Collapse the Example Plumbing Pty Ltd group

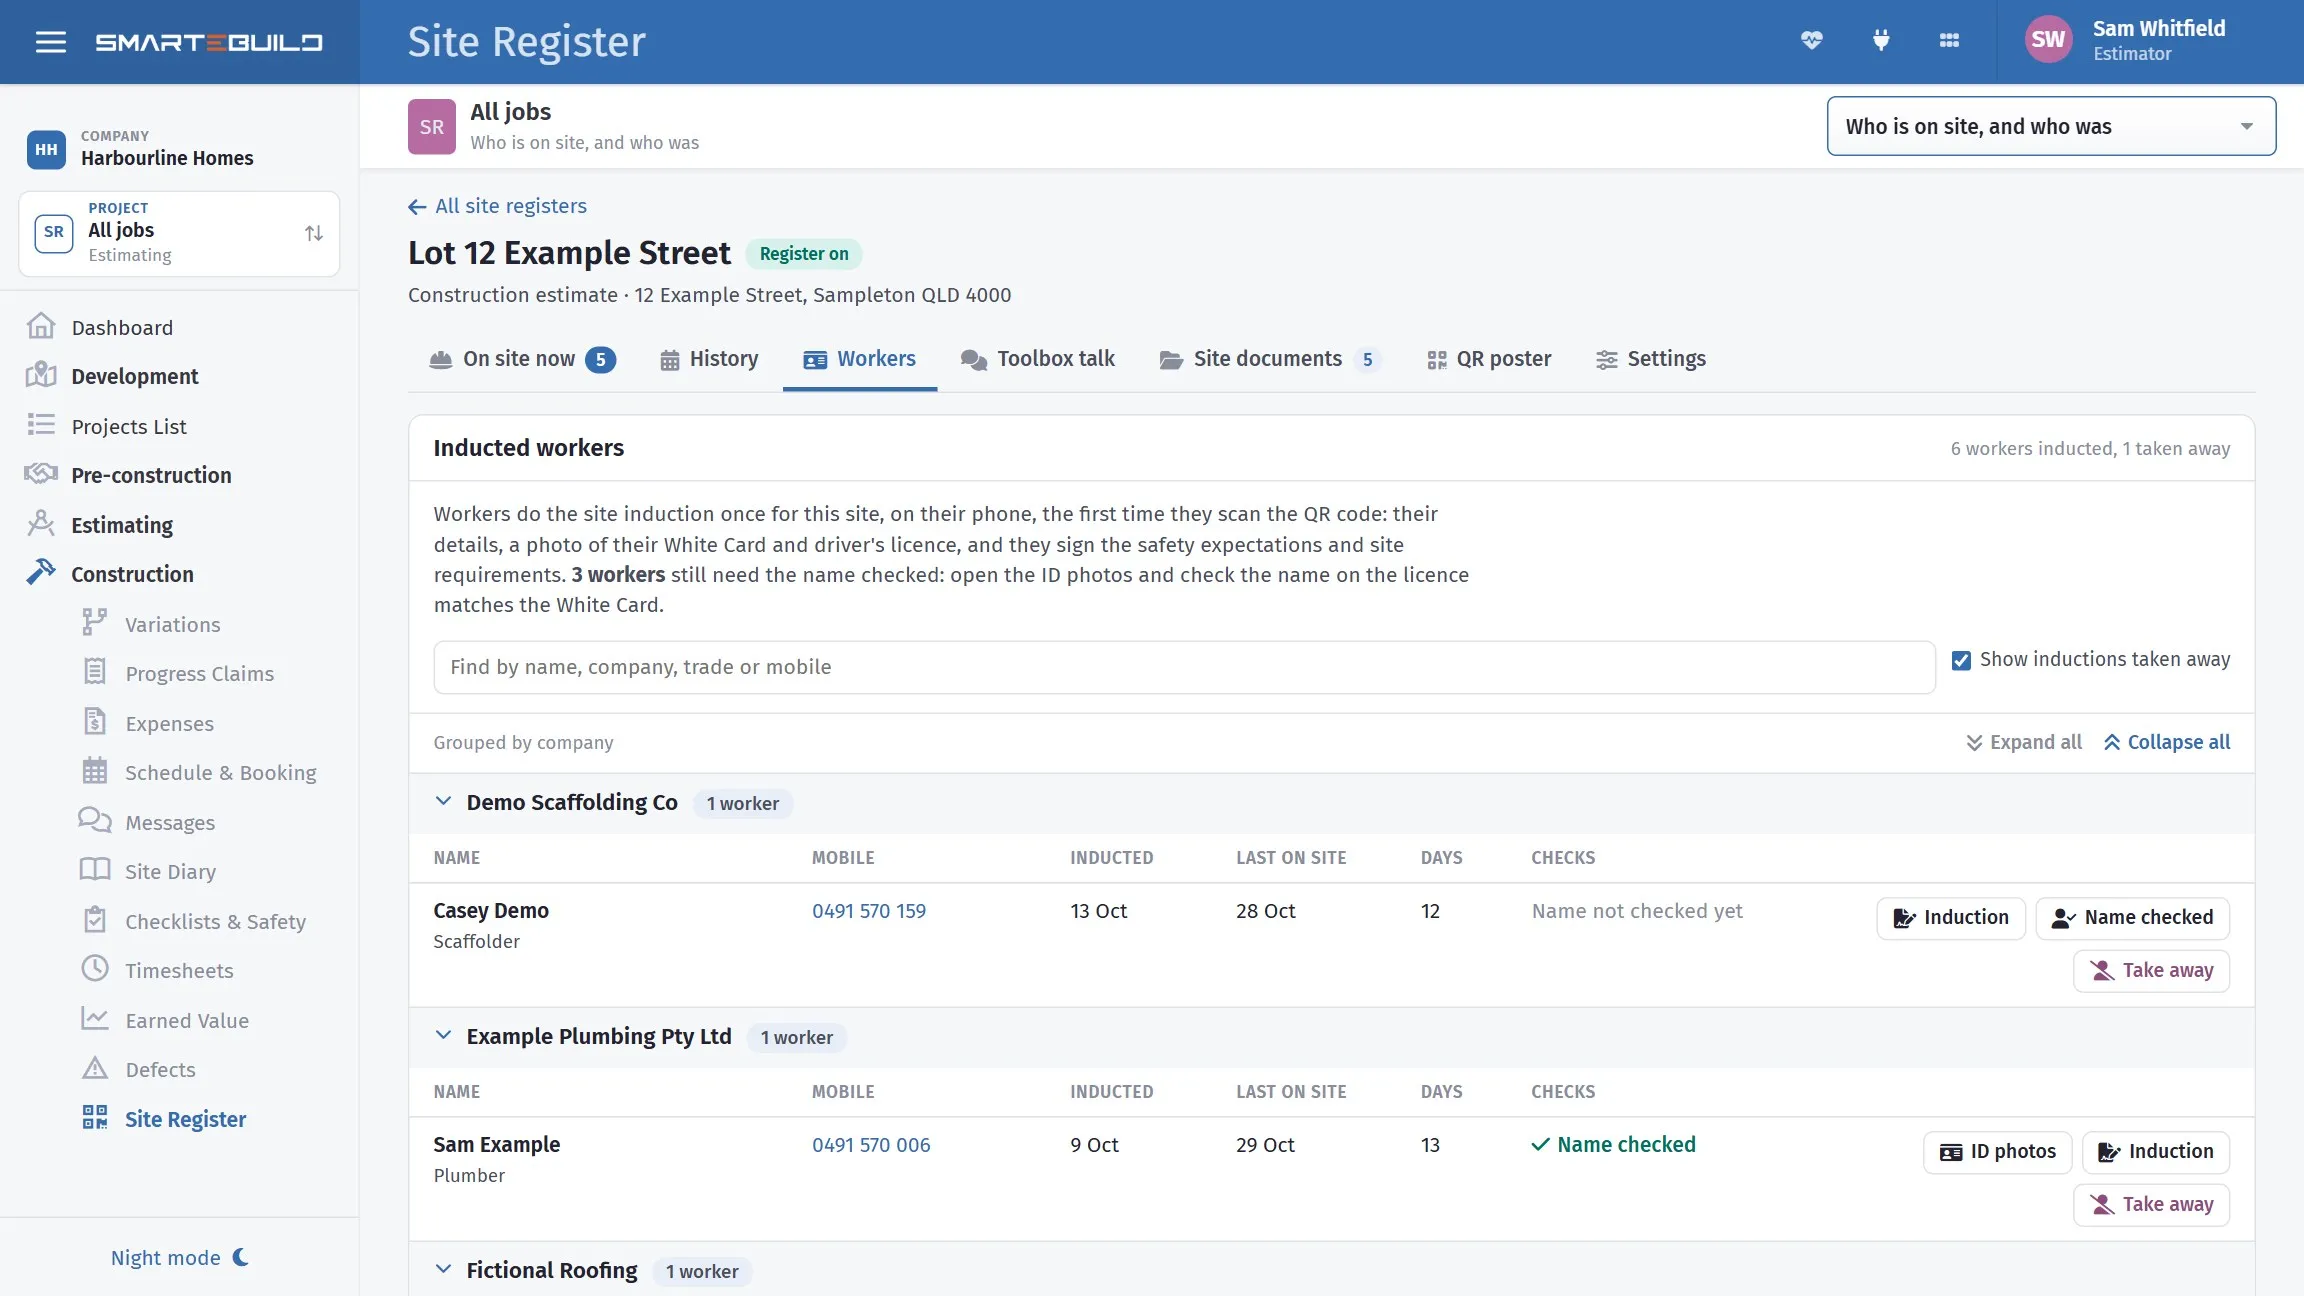443,1036
